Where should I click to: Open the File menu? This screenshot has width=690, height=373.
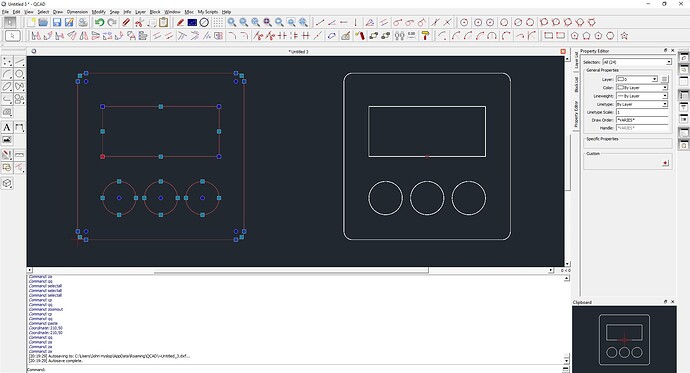(x=5, y=12)
